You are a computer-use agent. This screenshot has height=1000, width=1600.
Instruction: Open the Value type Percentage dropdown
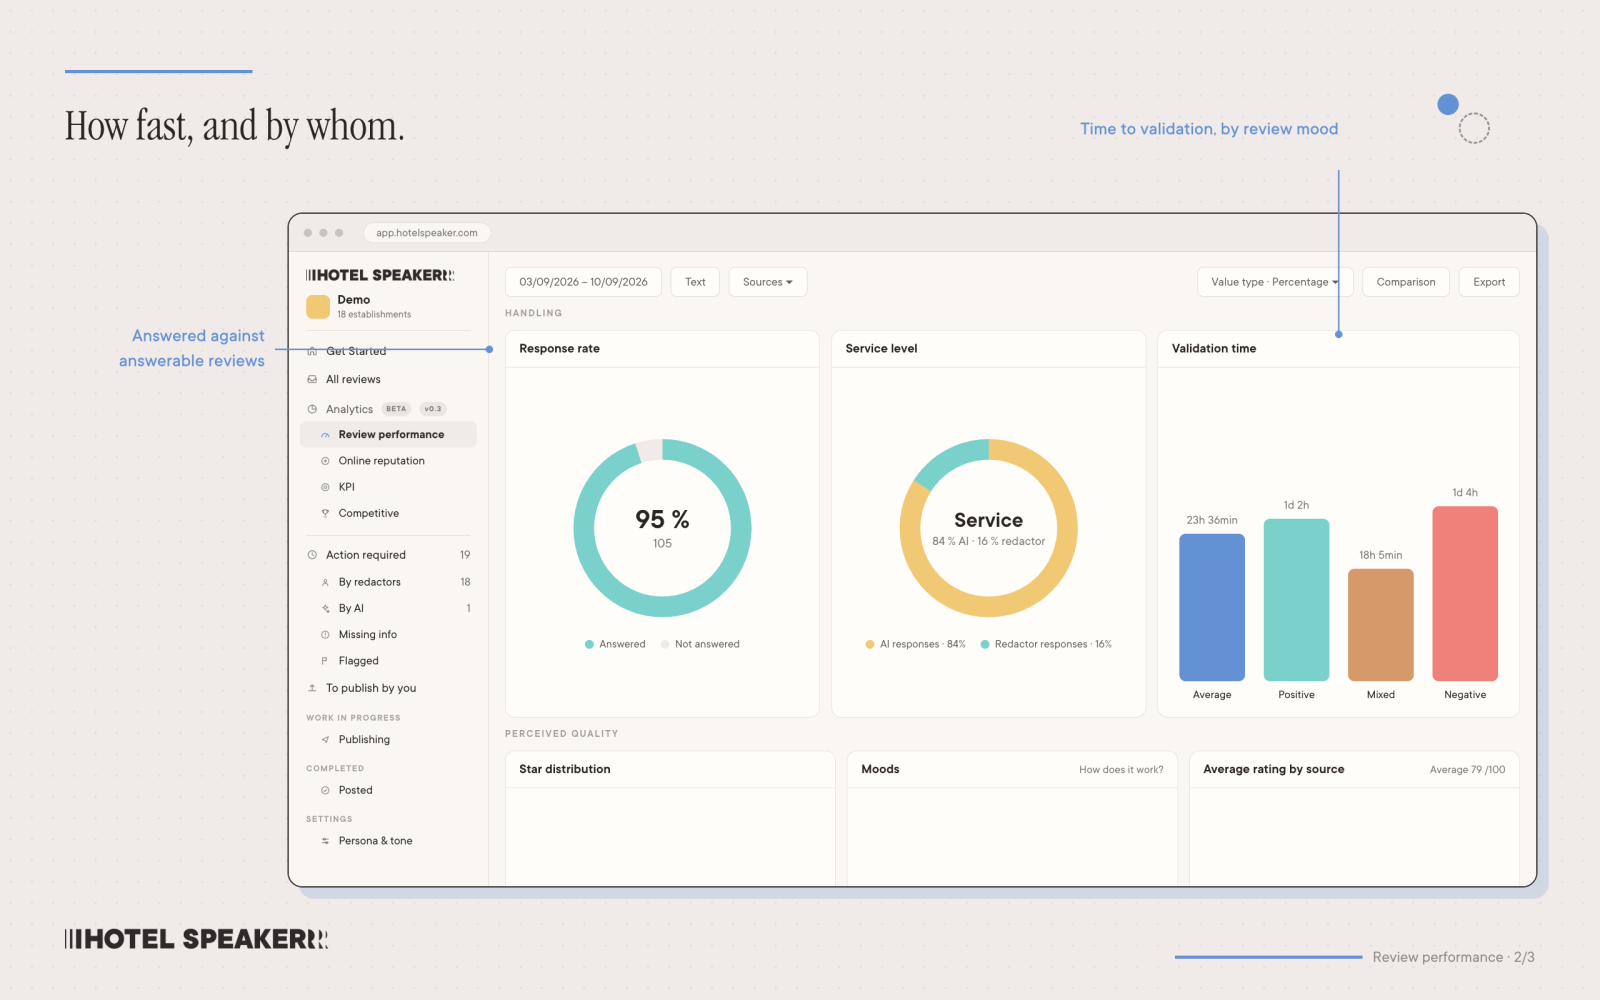[x=1275, y=282]
